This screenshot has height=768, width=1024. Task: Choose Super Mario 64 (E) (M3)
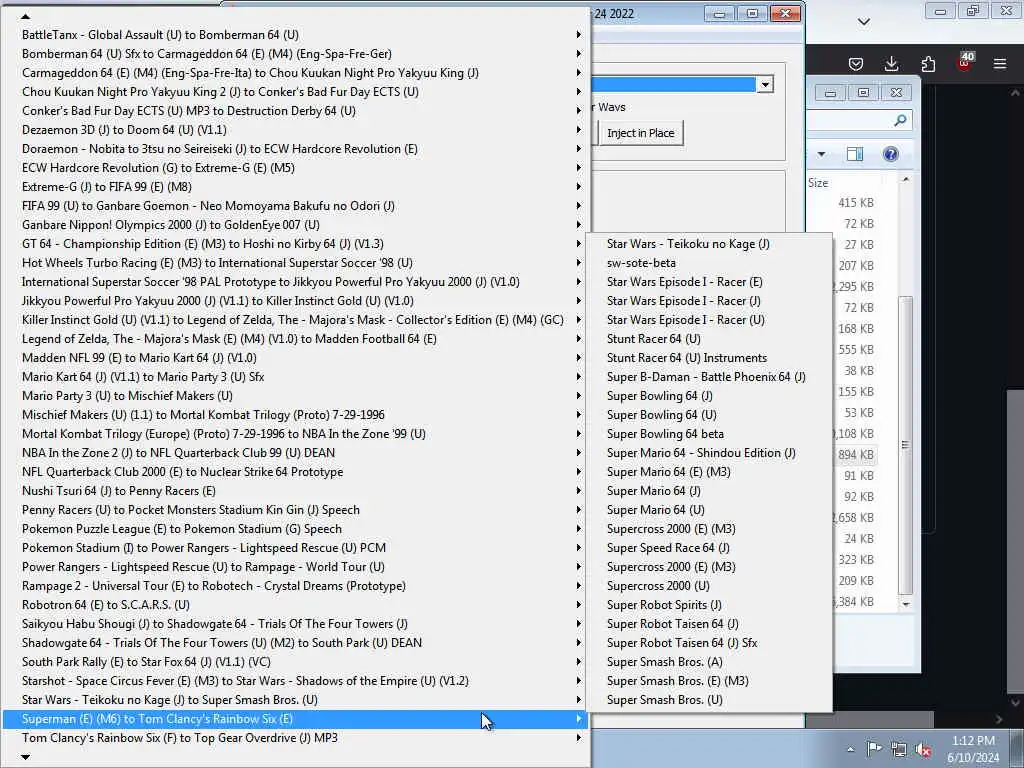(709, 472)
